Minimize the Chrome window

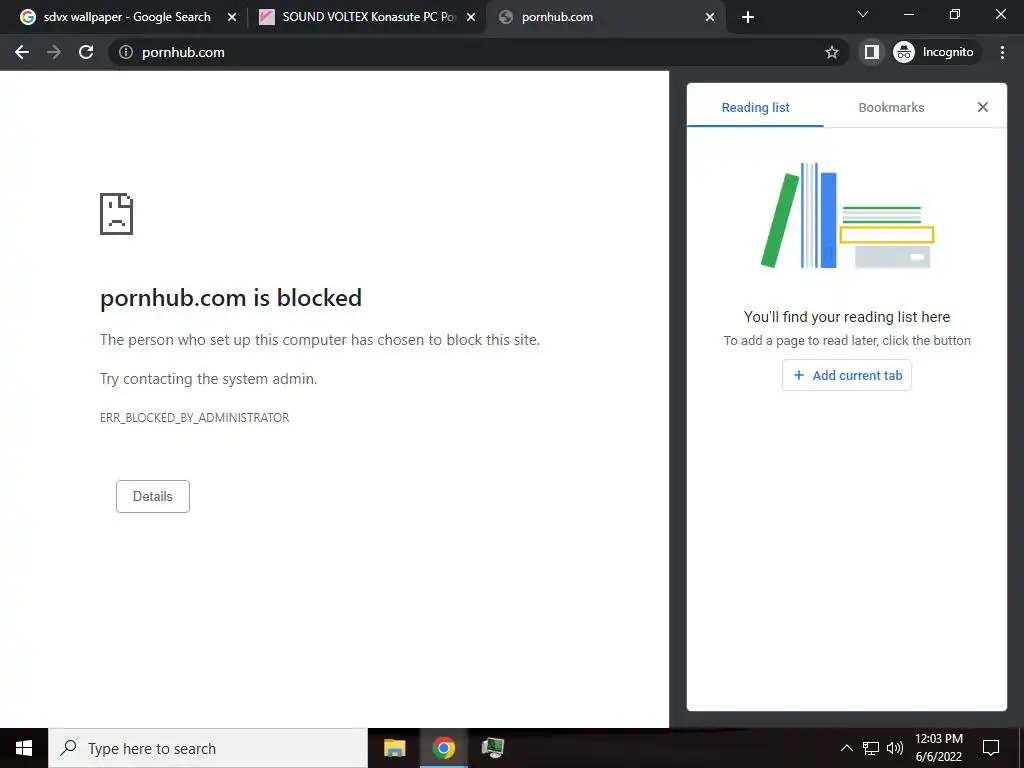908,14
